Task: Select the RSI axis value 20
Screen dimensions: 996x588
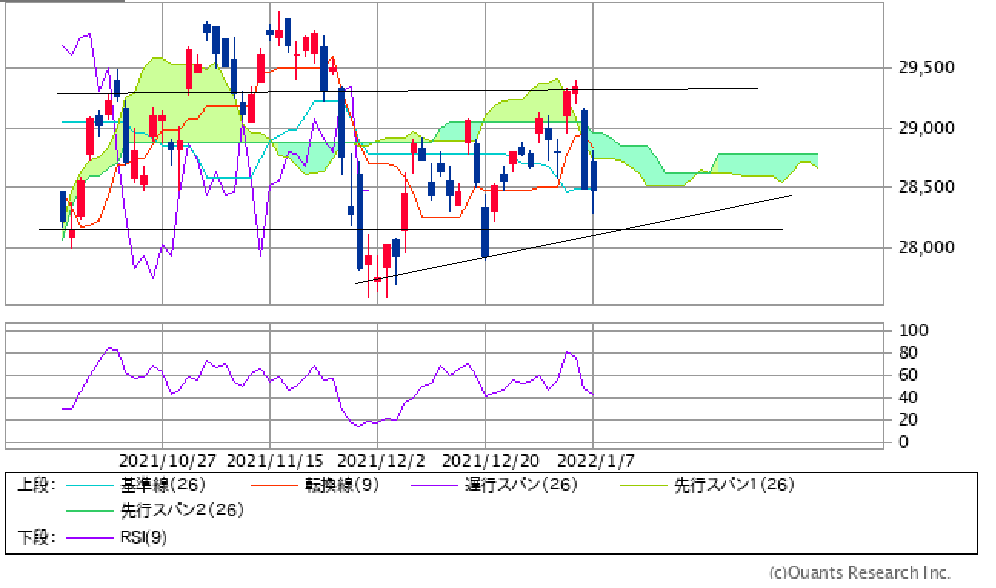Action: [908, 420]
